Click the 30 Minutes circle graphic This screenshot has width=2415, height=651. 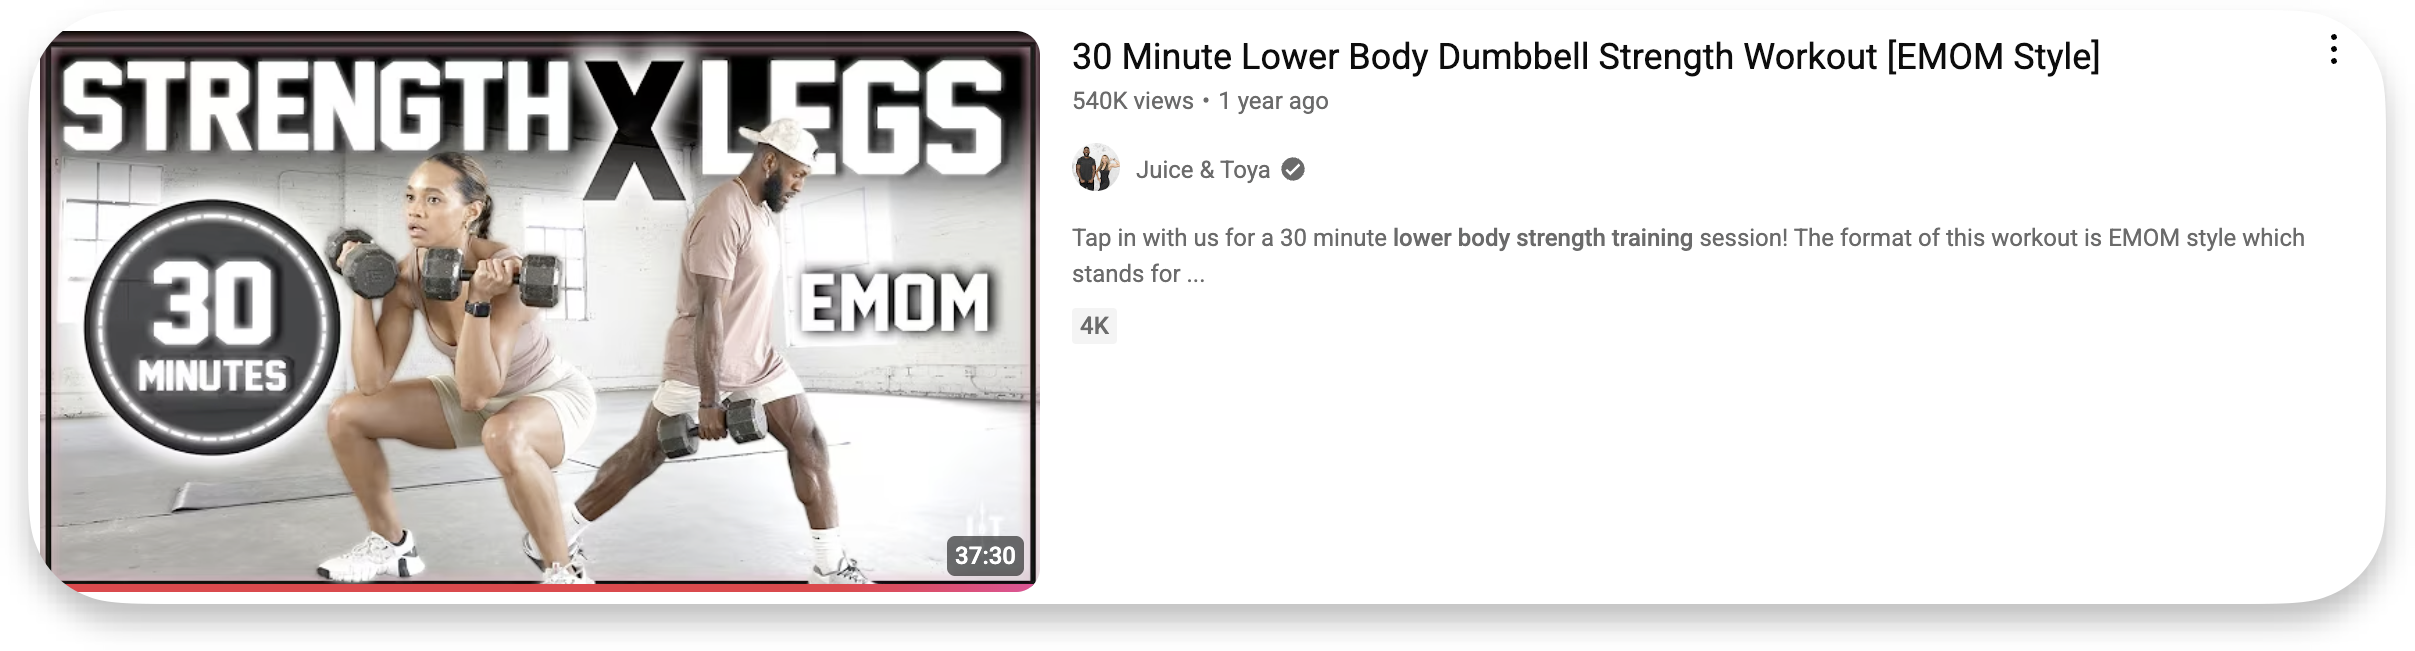[x=212, y=328]
